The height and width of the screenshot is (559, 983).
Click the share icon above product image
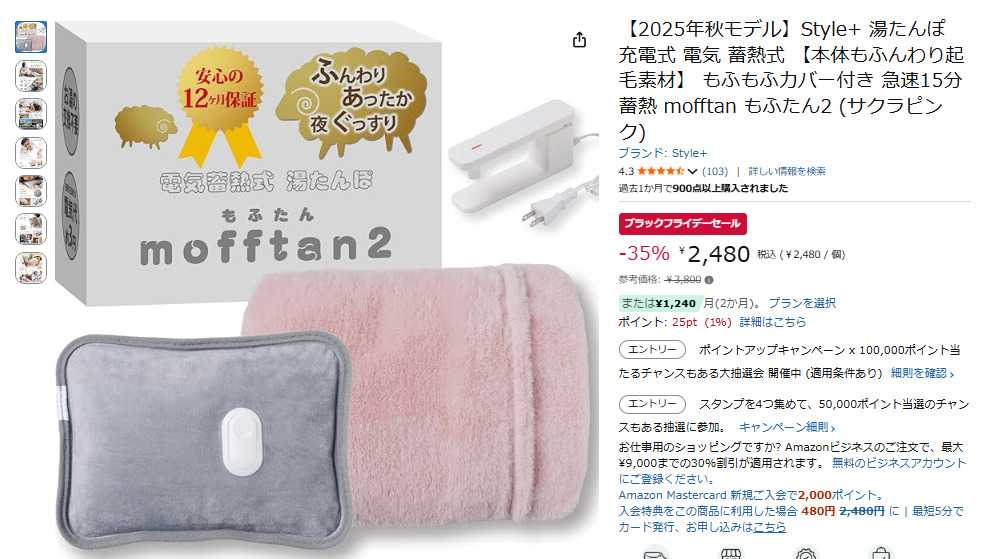click(x=579, y=40)
